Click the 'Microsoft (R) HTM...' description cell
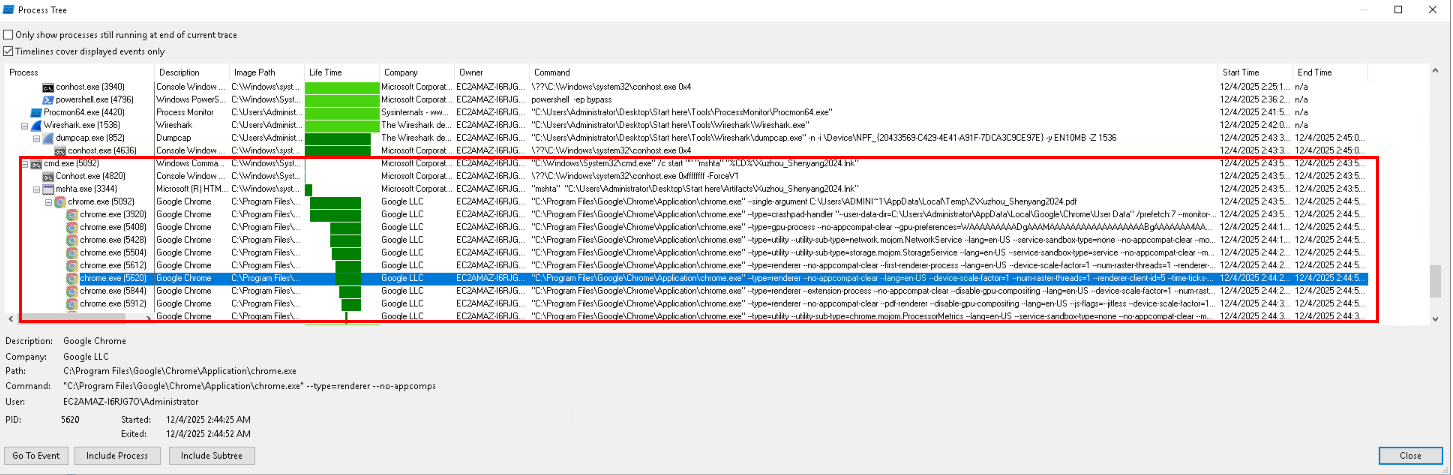1453x475 pixels. [x=191, y=189]
